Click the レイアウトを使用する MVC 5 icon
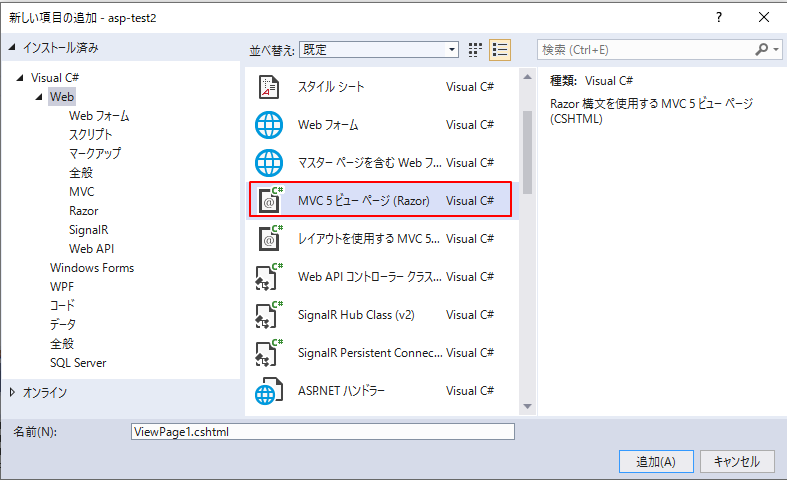 point(271,238)
